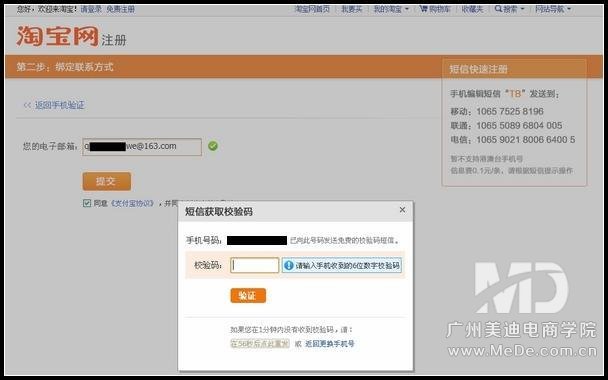
Task: Expand the 网站导航 dropdown arrow
Action: (x=569, y=9)
